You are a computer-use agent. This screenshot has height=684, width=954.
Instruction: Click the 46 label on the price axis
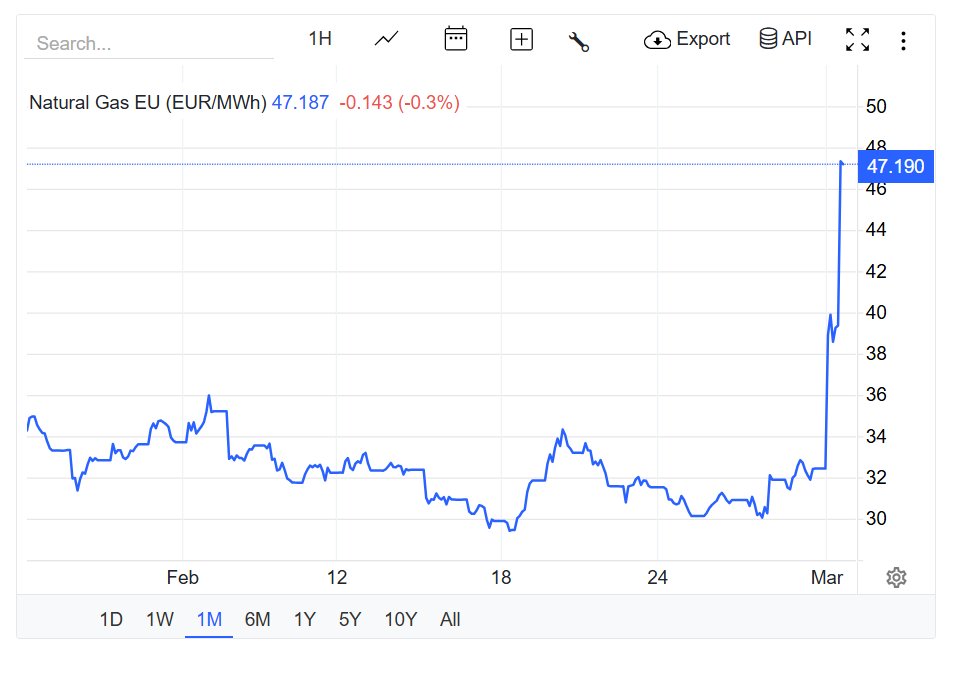(x=876, y=190)
